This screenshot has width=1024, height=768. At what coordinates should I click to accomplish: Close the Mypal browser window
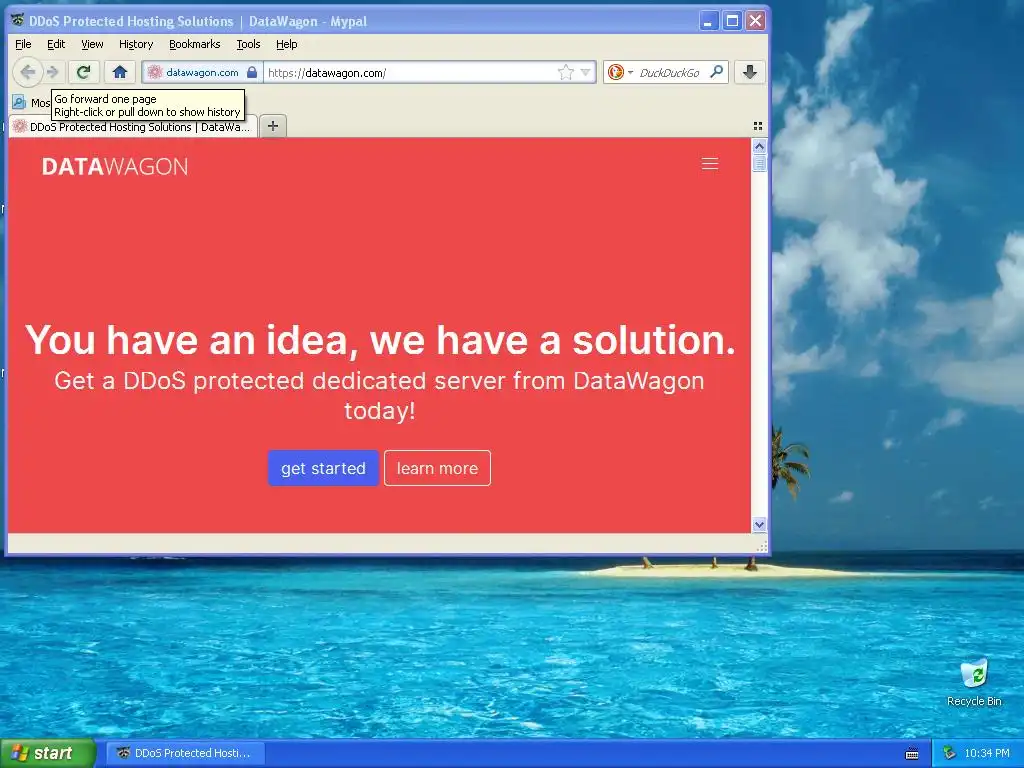tap(756, 21)
